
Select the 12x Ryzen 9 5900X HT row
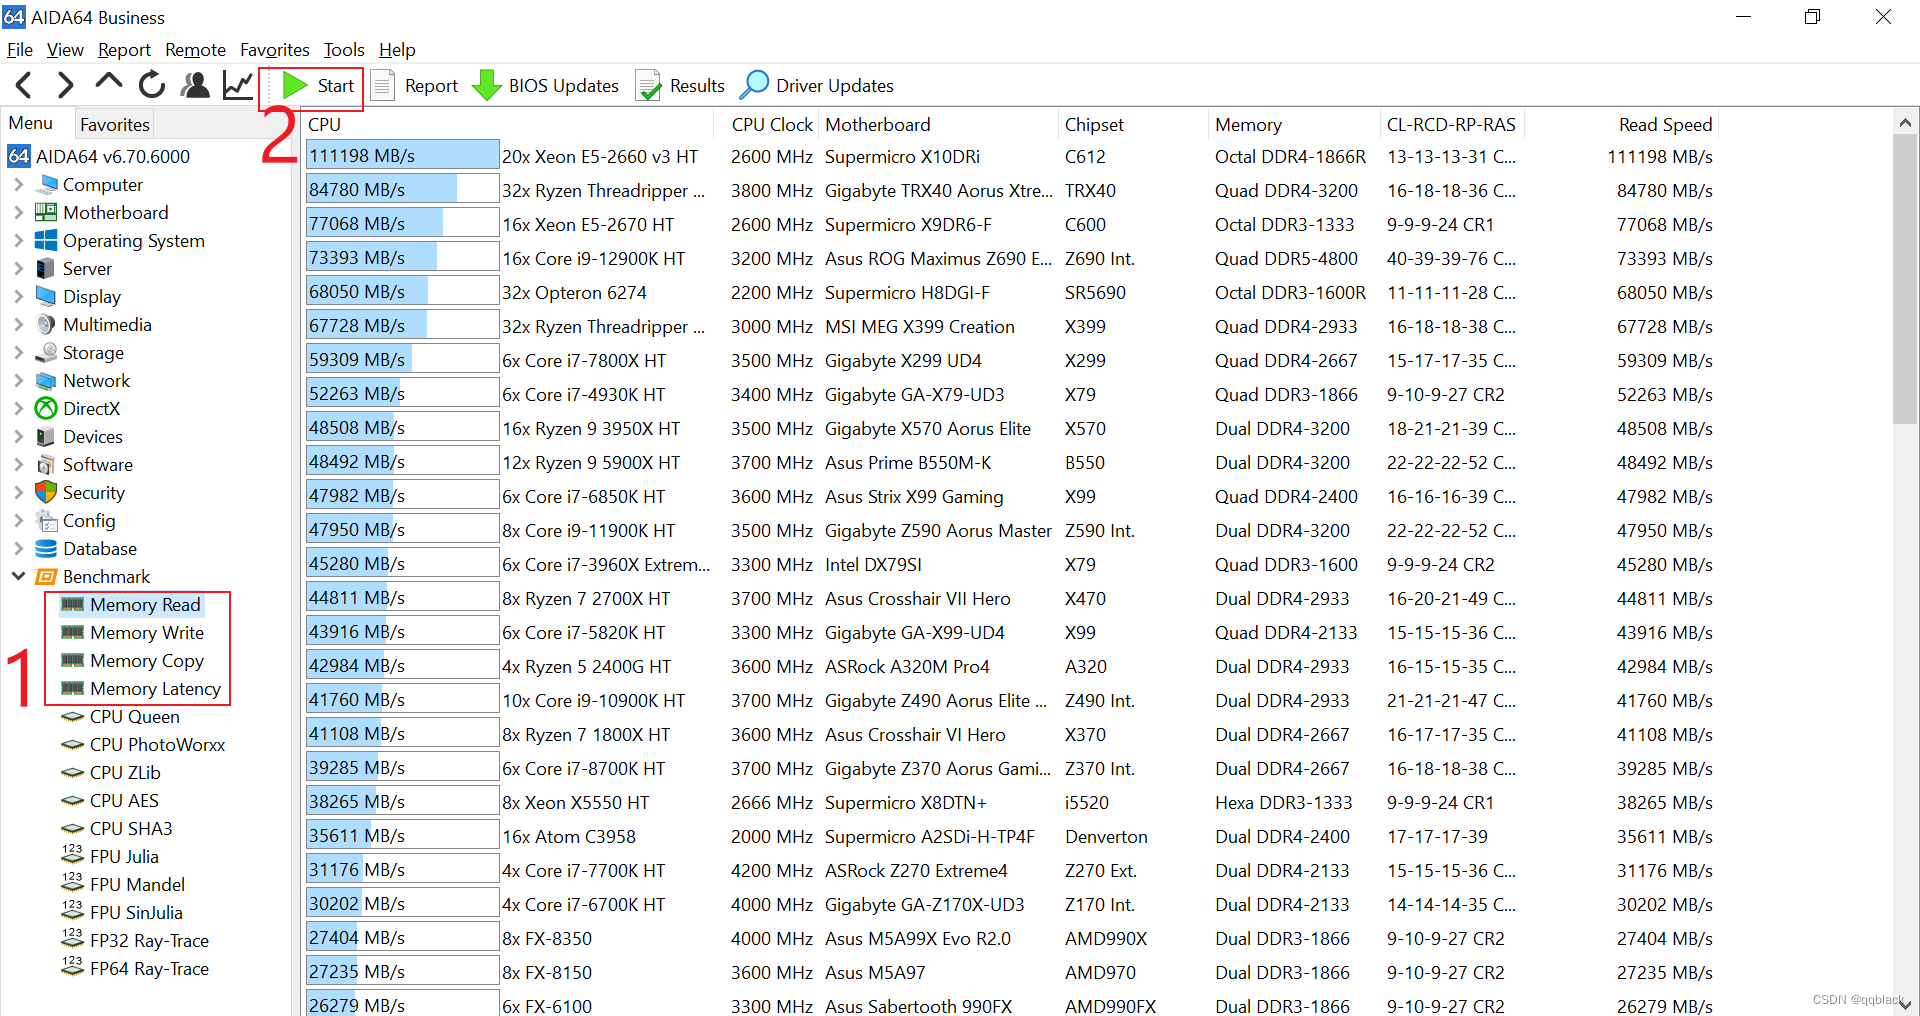click(1010, 463)
